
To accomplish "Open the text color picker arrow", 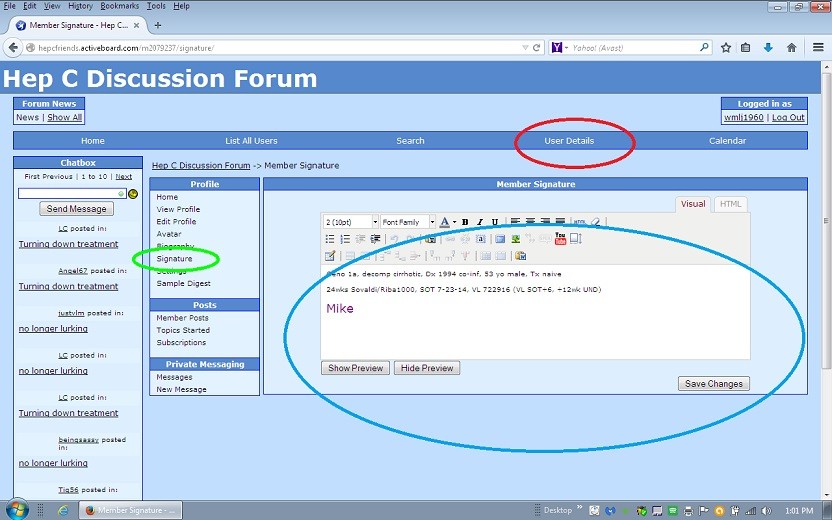I will click(x=455, y=222).
